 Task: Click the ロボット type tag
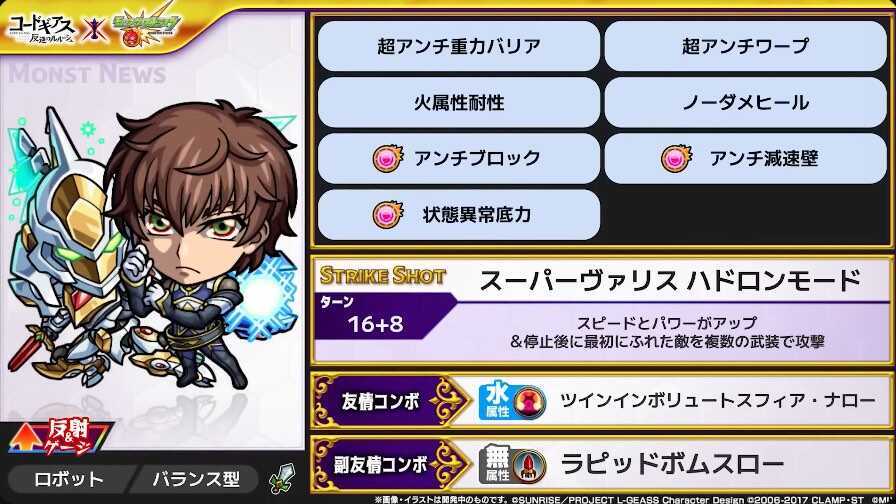69,479
